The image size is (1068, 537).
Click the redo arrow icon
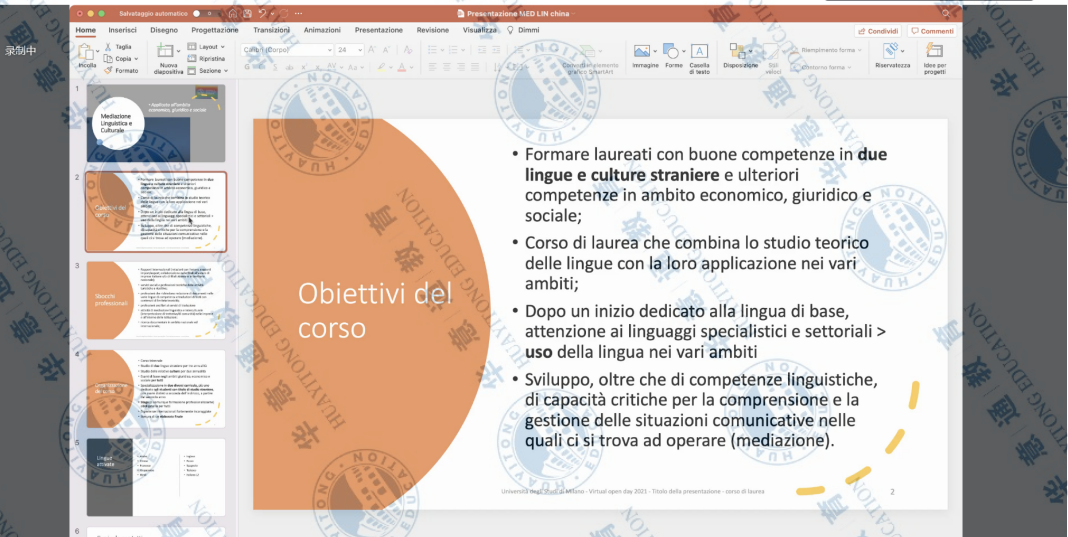tap(282, 14)
